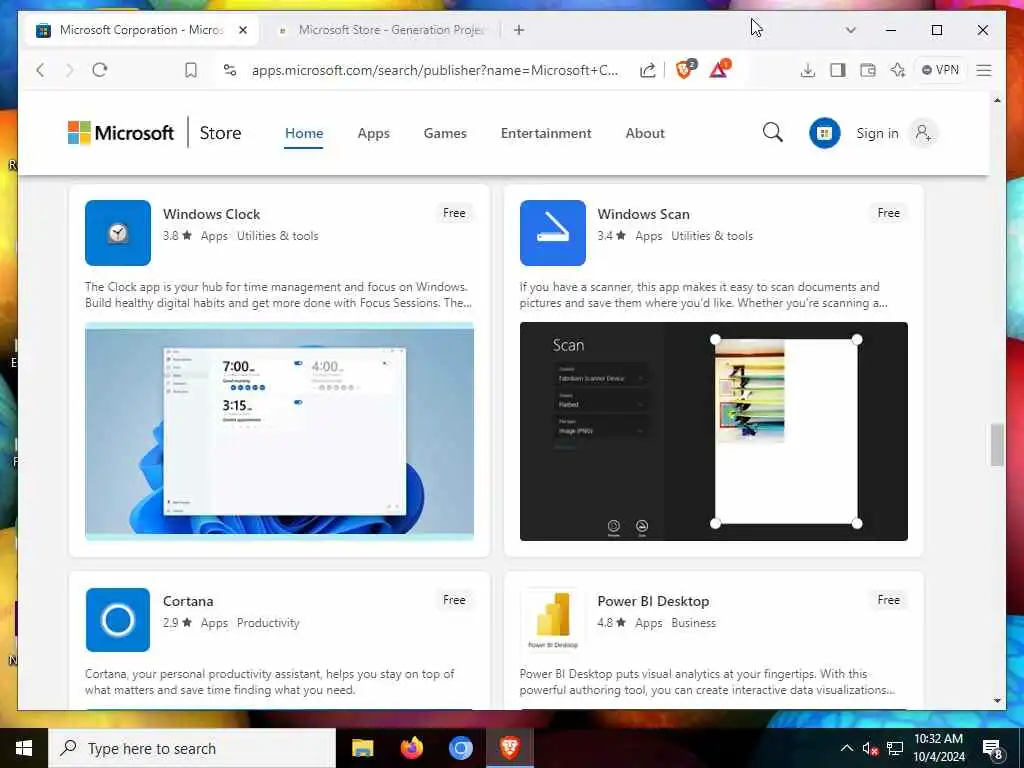
Task: Go back using browser back arrow
Action: (x=40, y=70)
